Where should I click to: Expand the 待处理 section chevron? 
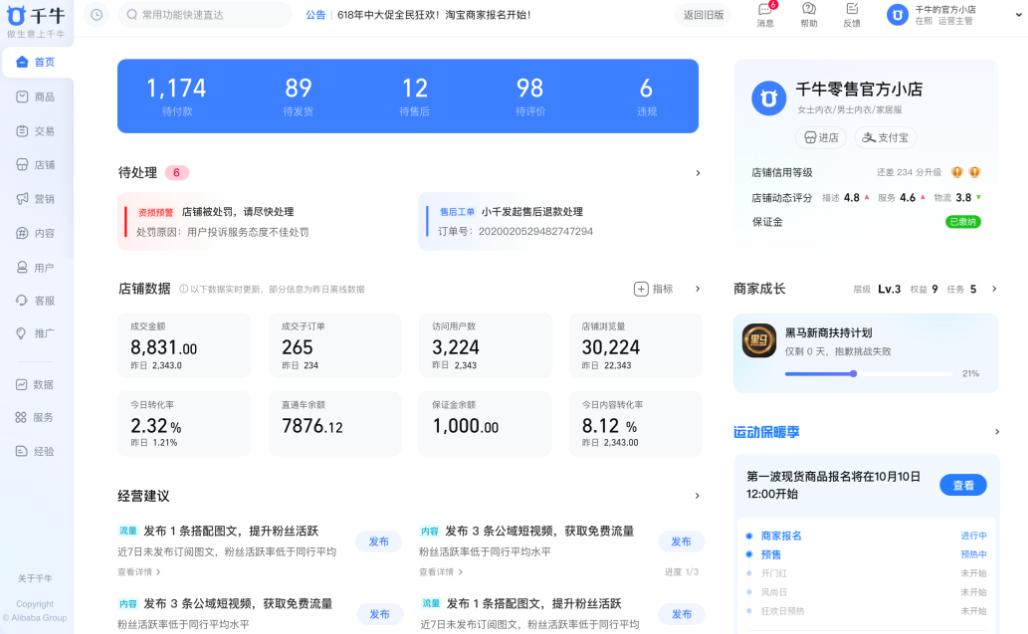pos(698,173)
